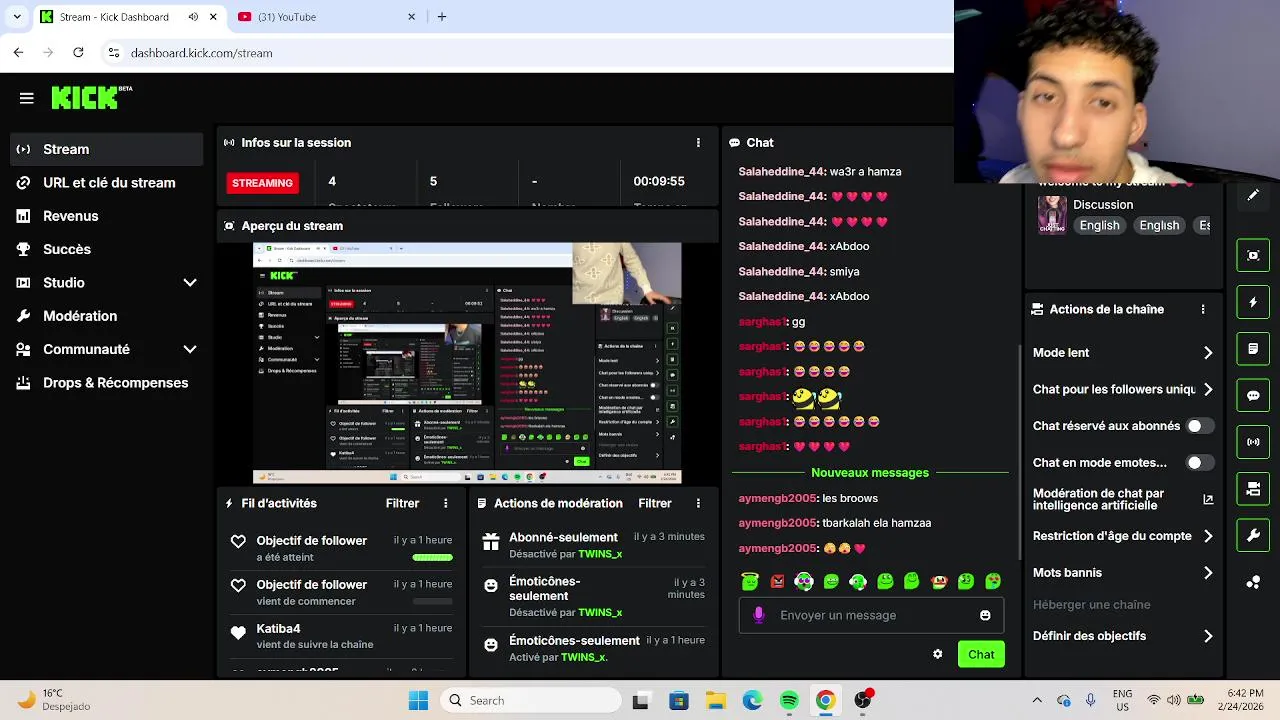Toggle the stream preview panel icon
The image size is (1280, 720).
coord(1253,255)
